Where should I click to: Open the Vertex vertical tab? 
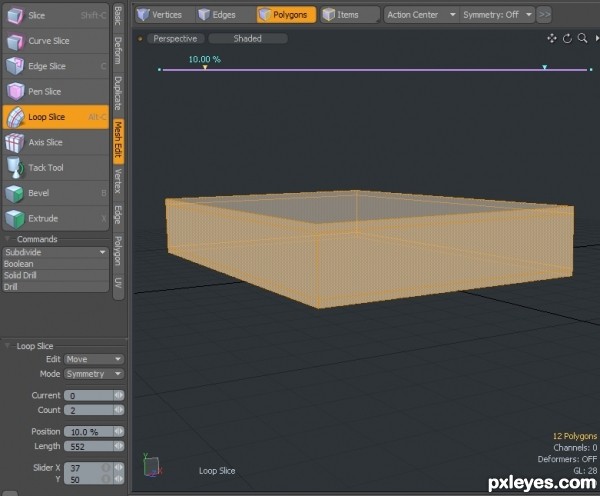tap(118, 181)
